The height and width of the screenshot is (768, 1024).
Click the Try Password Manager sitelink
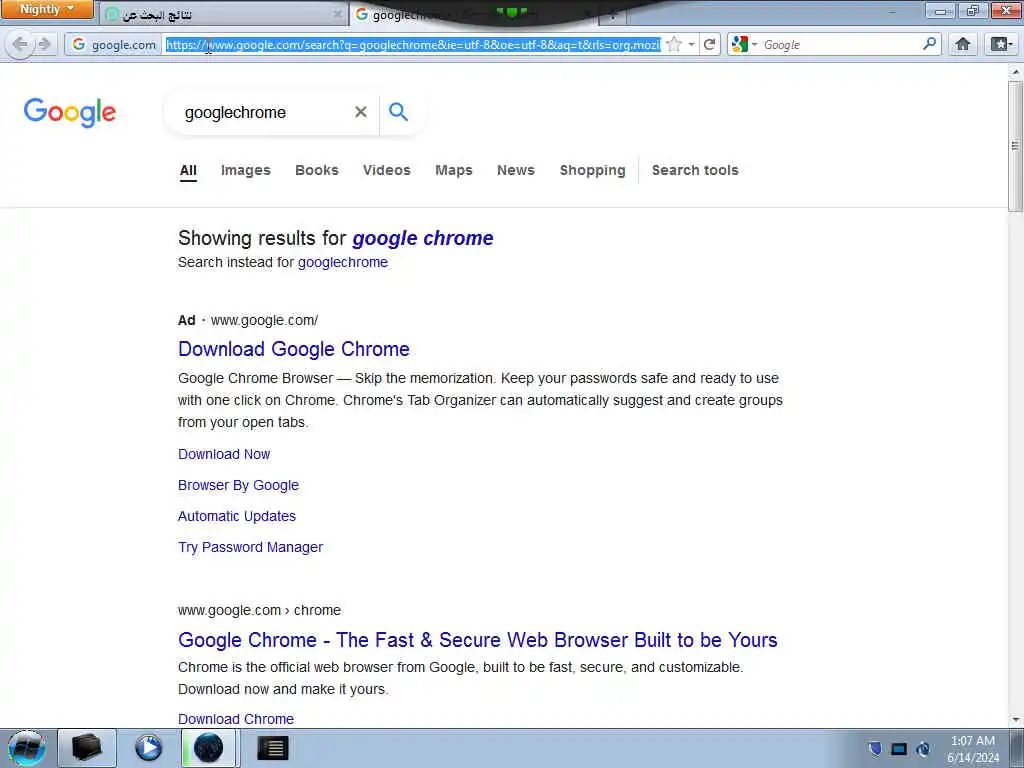tap(251, 547)
